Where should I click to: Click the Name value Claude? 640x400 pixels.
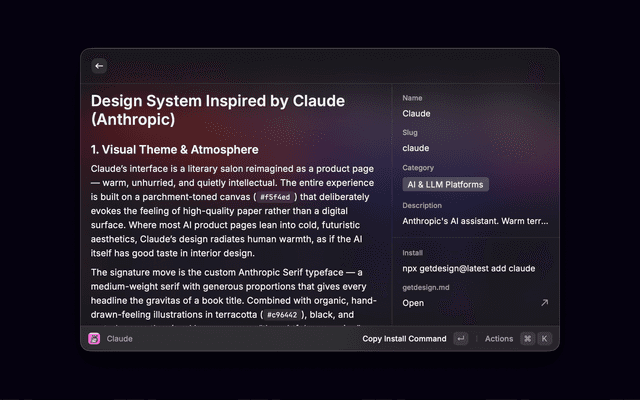416,113
